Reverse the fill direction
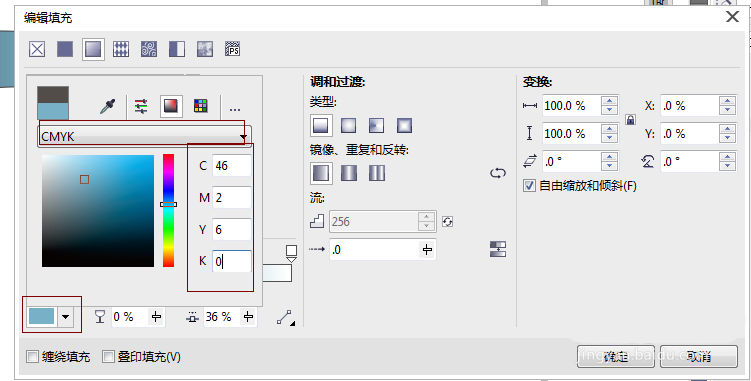Image resolution: width=751 pixels, height=381 pixels. [x=498, y=173]
